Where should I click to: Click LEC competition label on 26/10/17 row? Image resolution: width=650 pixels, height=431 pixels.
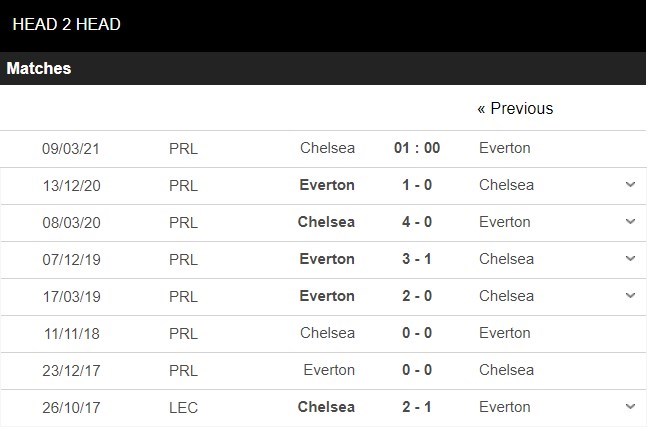[x=184, y=407]
